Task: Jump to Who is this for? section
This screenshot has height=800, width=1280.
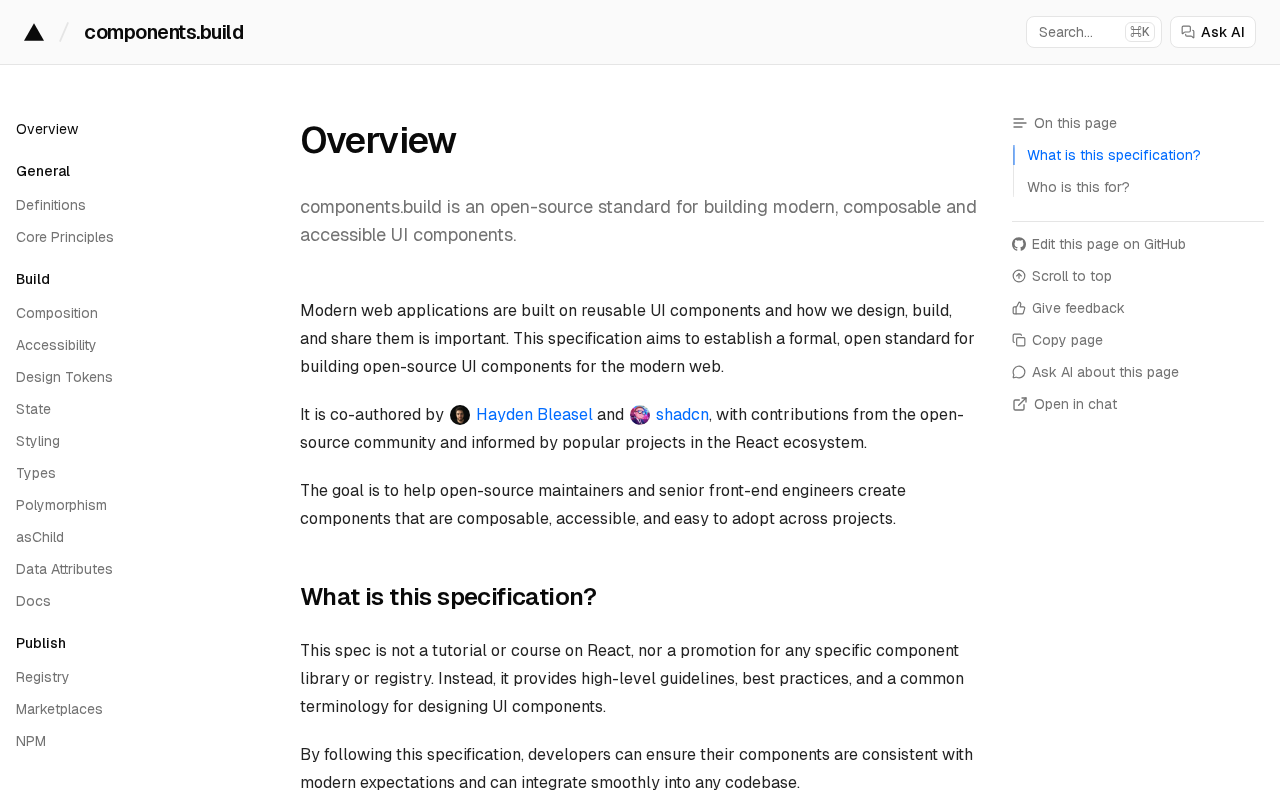Action: coord(1078,187)
